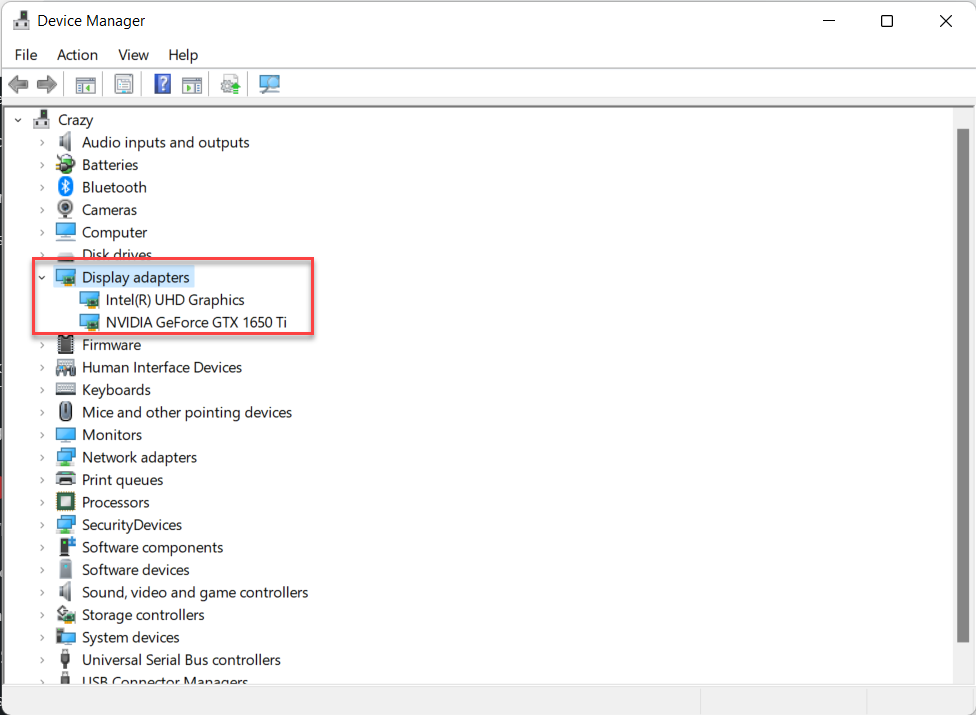
Task: Open the Action menu
Action: point(77,55)
